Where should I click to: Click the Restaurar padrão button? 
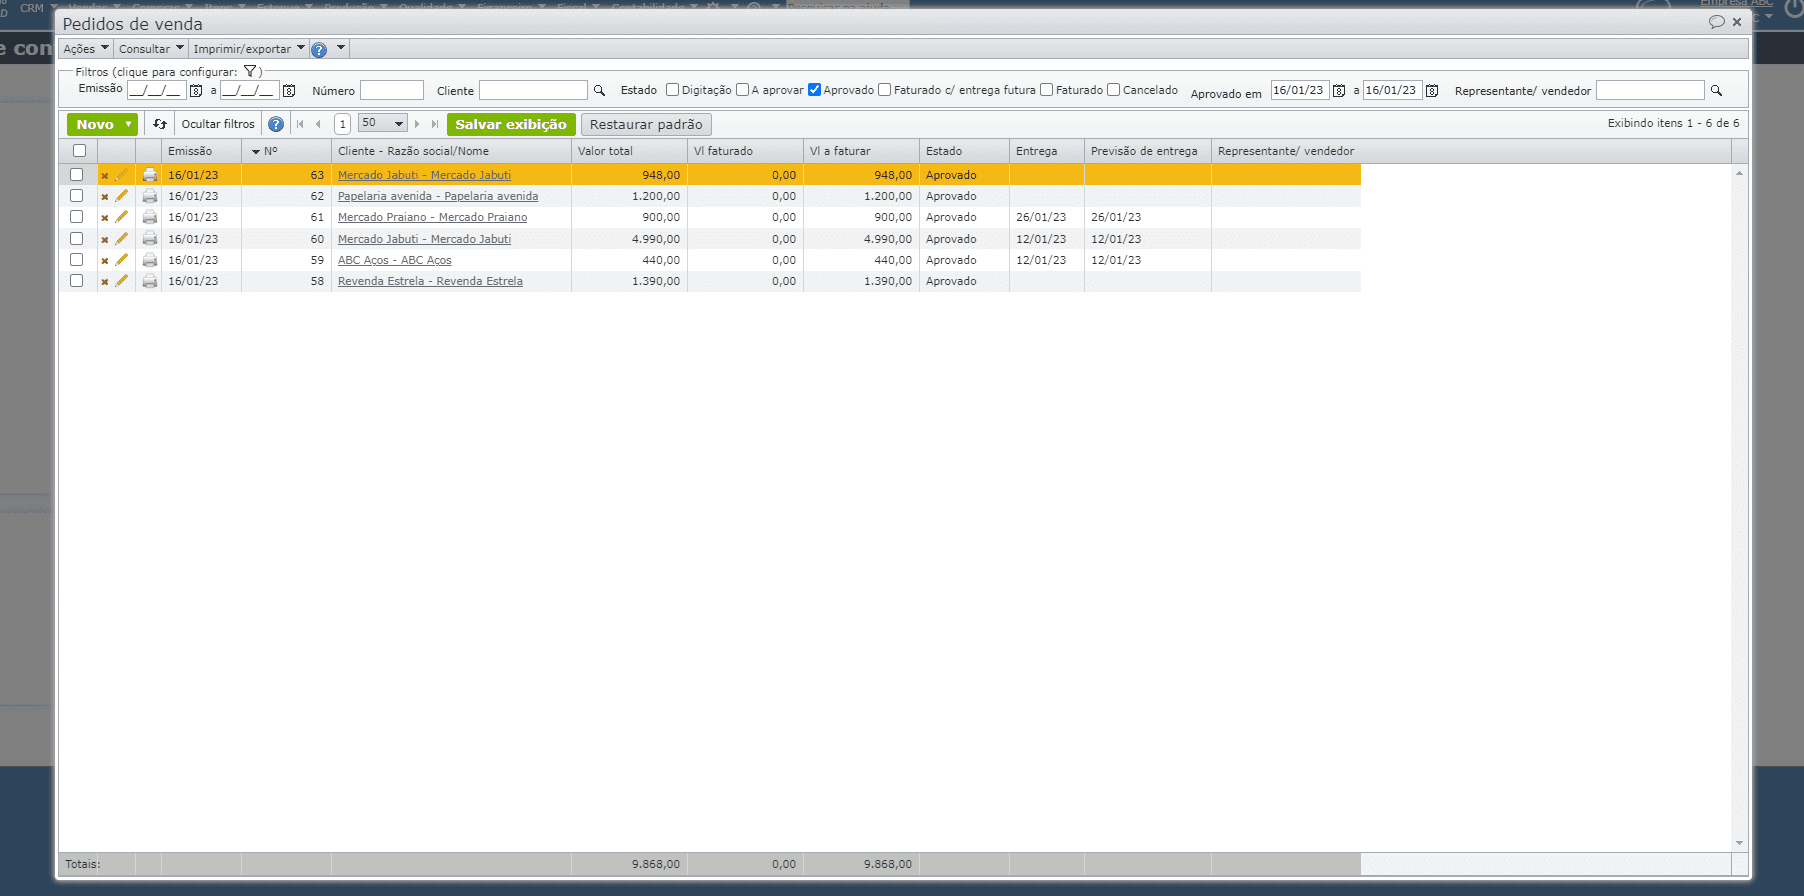(646, 124)
